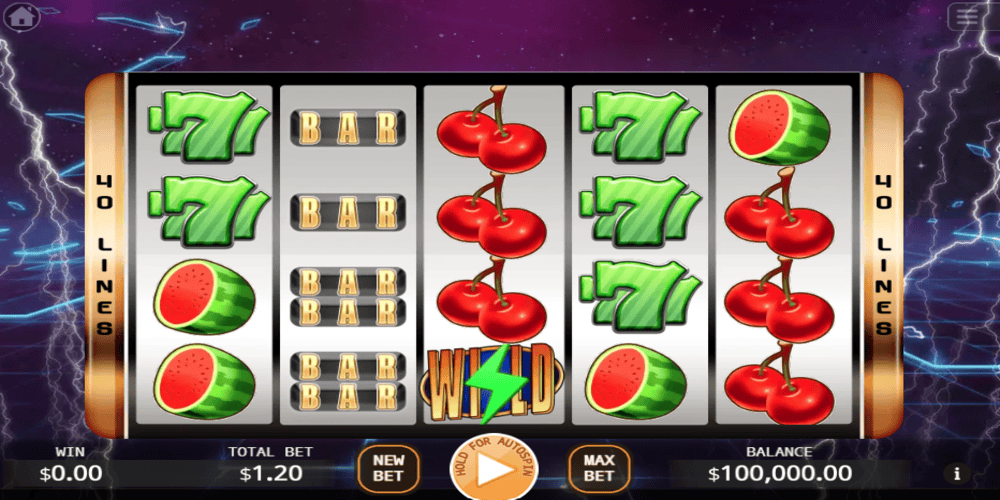Click the left 40 LINES gold panel
The height and width of the screenshot is (500, 1000).
105,255
